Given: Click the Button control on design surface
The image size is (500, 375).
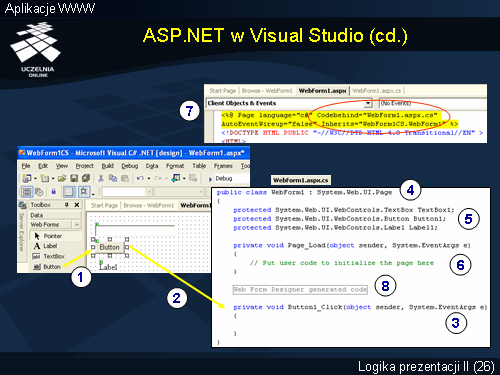Looking at the screenshot, I should [x=109, y=247].
